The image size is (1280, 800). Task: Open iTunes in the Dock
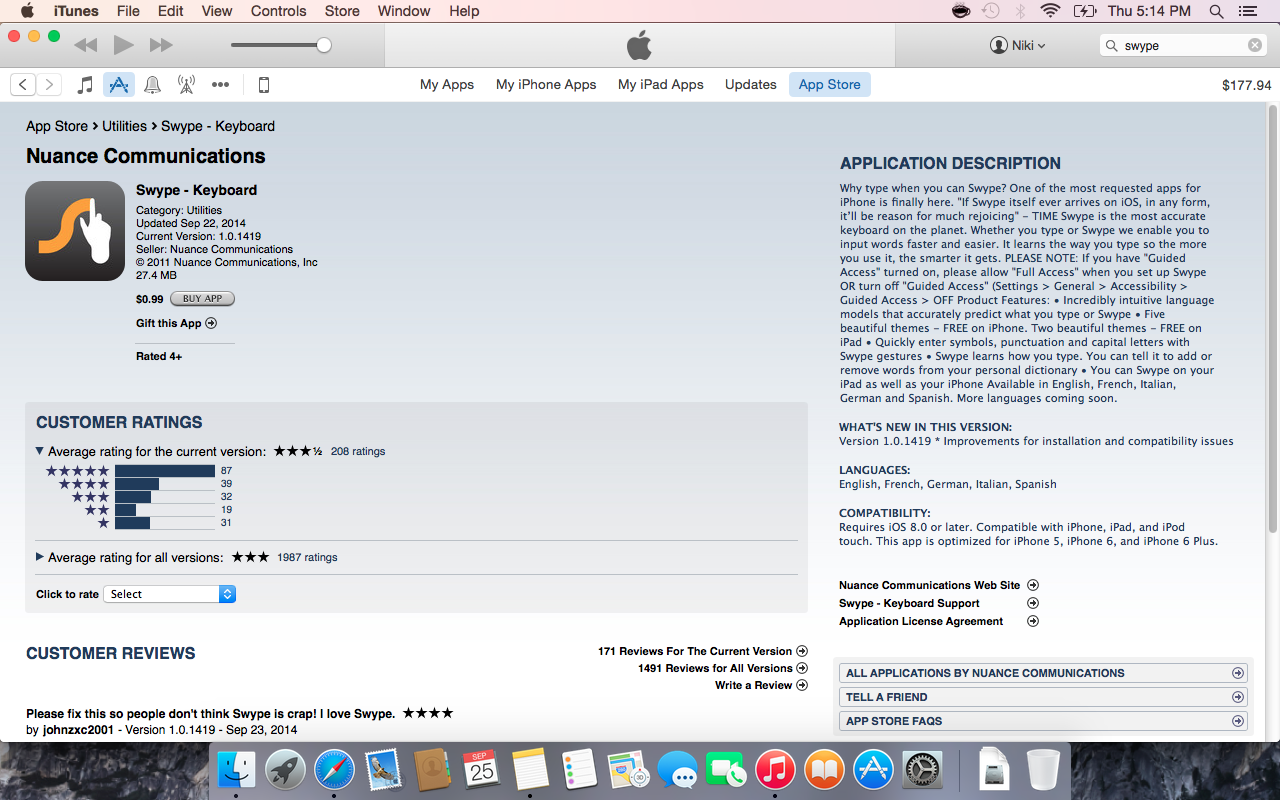[775, 769]
